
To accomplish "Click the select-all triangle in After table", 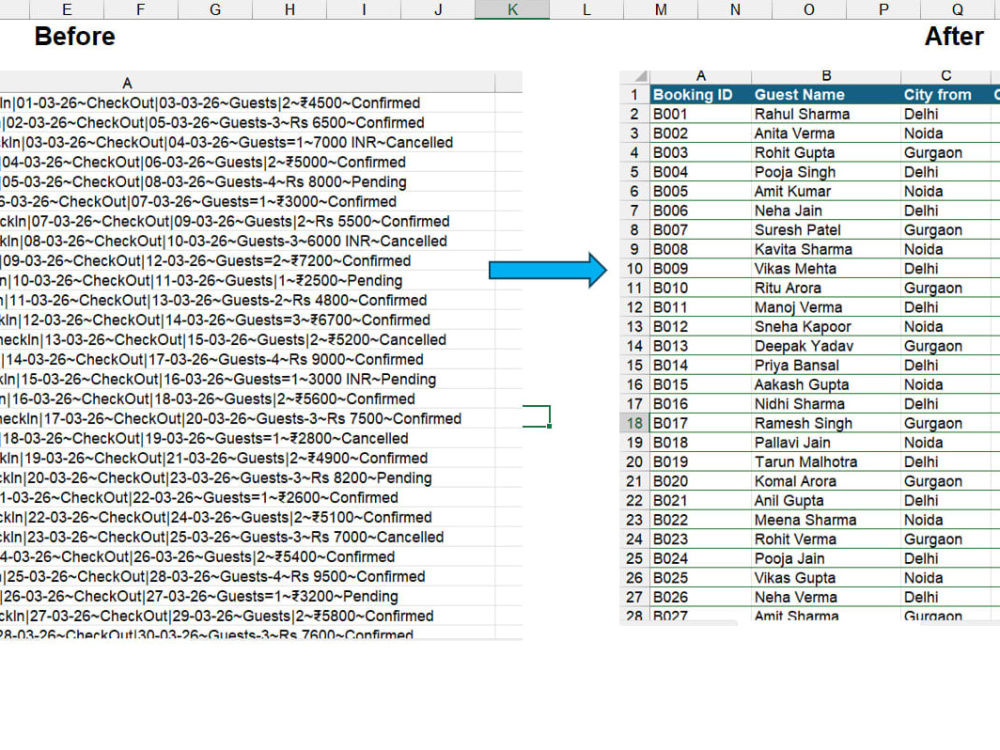I will pos(640,77).
